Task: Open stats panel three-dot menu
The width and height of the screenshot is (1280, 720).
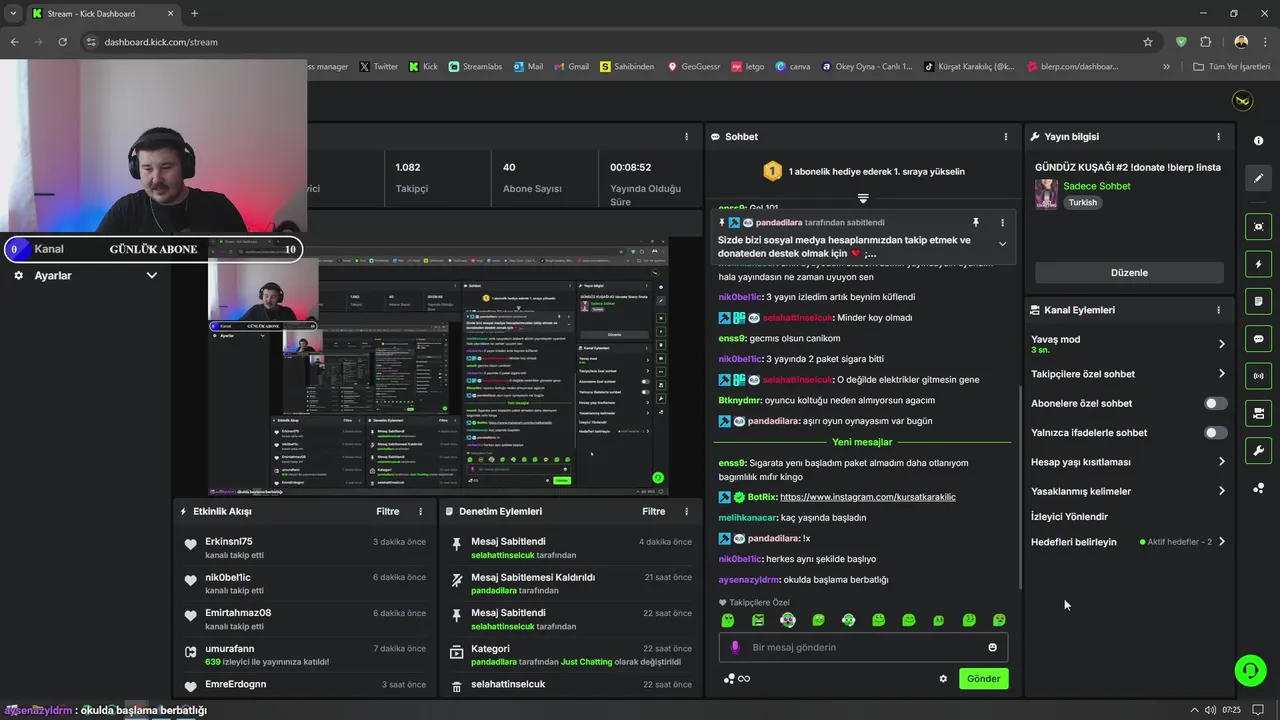Action: tap(686, 137)
